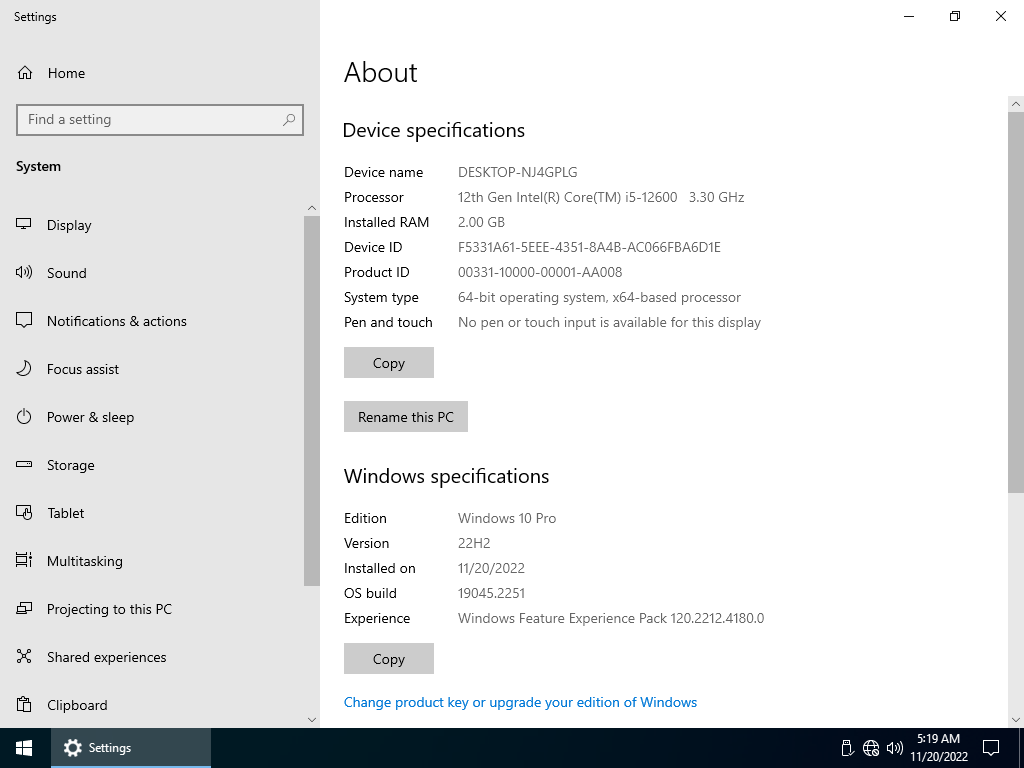
Task: Open Storage settings drive icon
Action: [25, 465]
